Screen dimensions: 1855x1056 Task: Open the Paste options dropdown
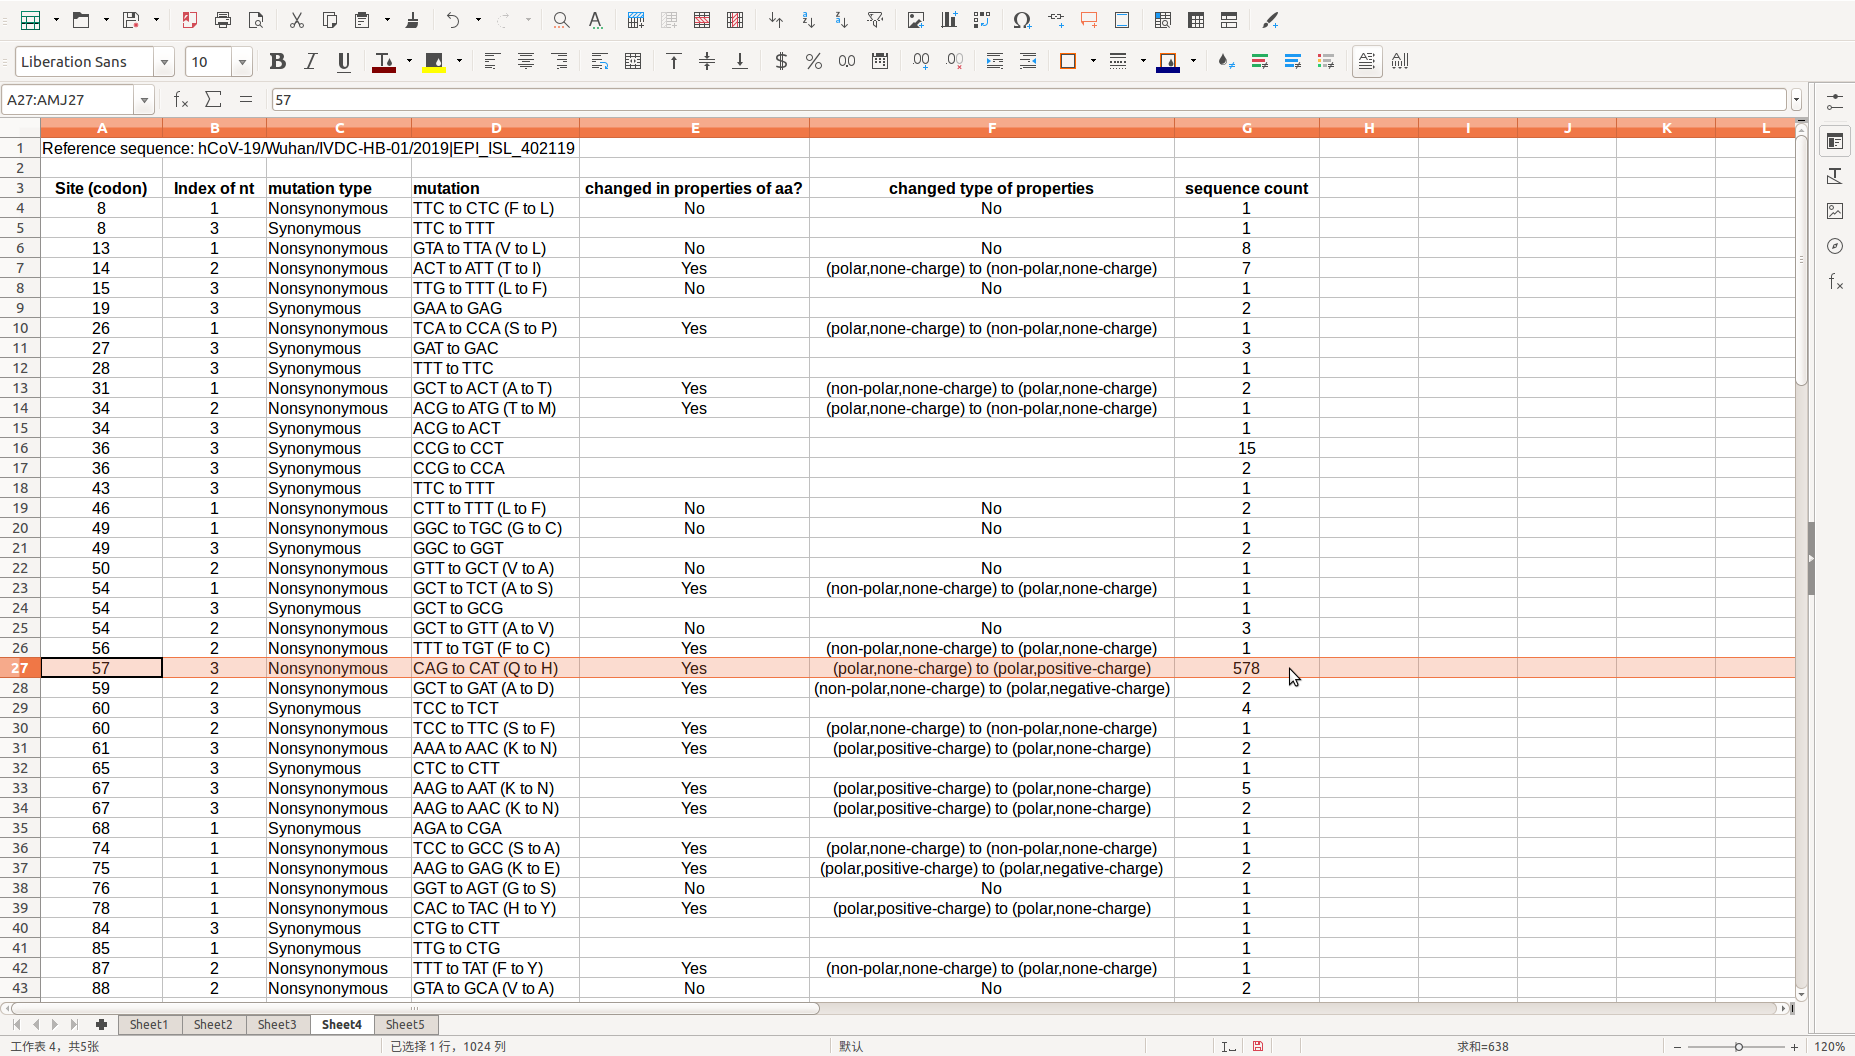click(x=387, y=20)
